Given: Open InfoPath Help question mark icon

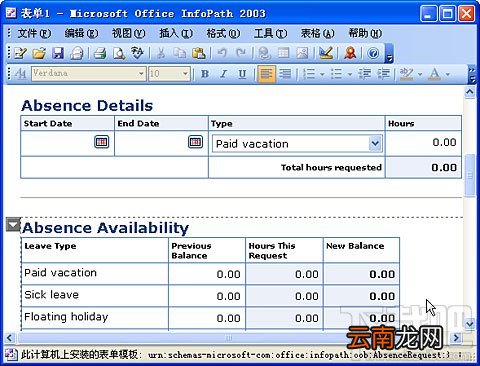Looking at the screenshot, I should [x=373, y=53].
